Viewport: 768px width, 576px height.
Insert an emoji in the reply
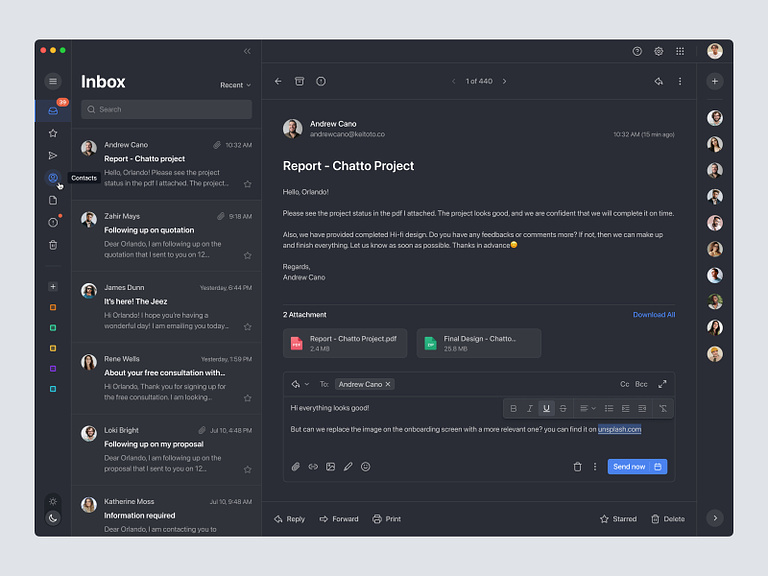pos(365,467)
